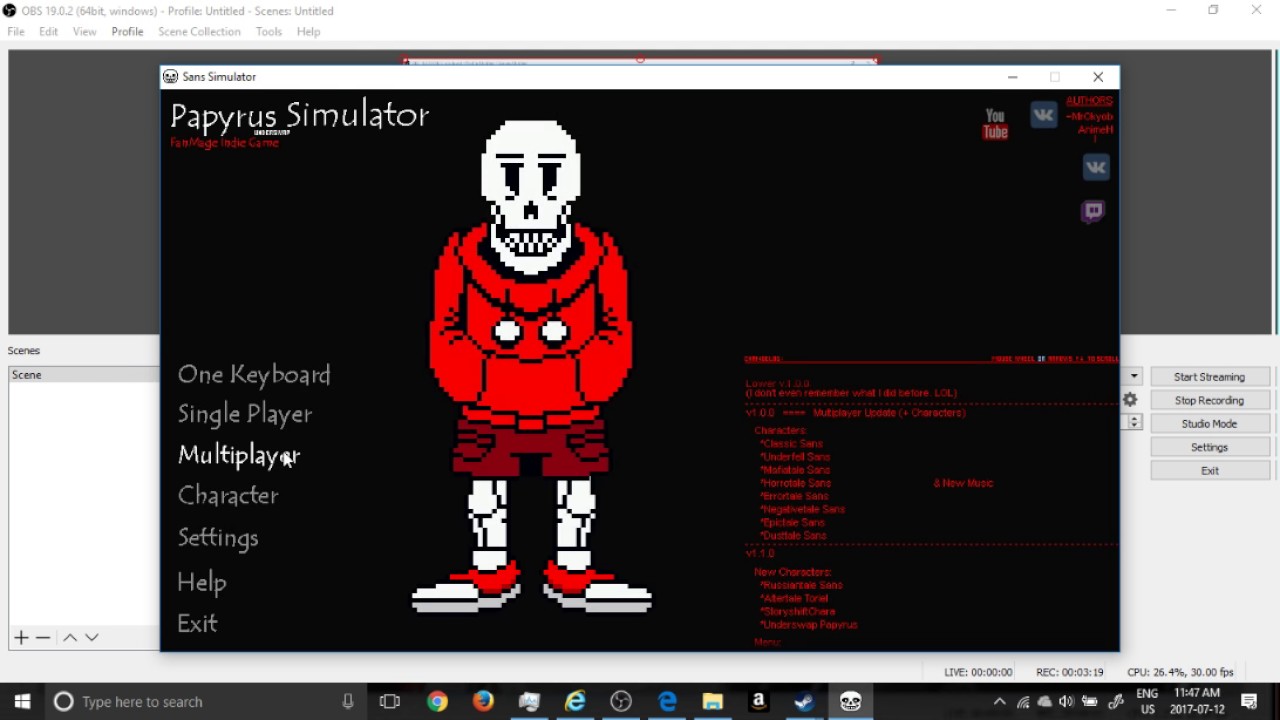Move scene up with up arrow
This screenshot has width=1280, height=720.
click(x=70, y=637)
